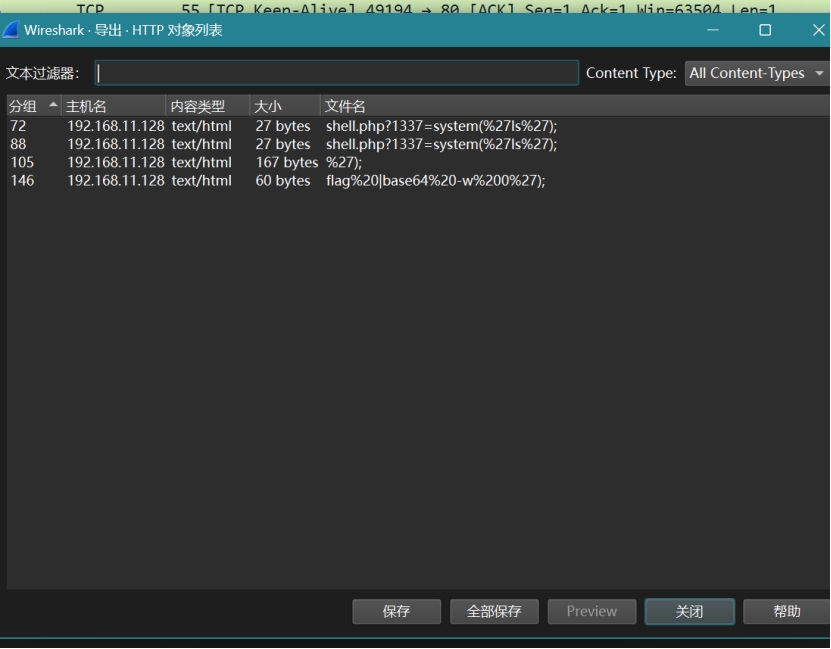Click the 保存 button
The image size is (831, 649).
(396, 611)
